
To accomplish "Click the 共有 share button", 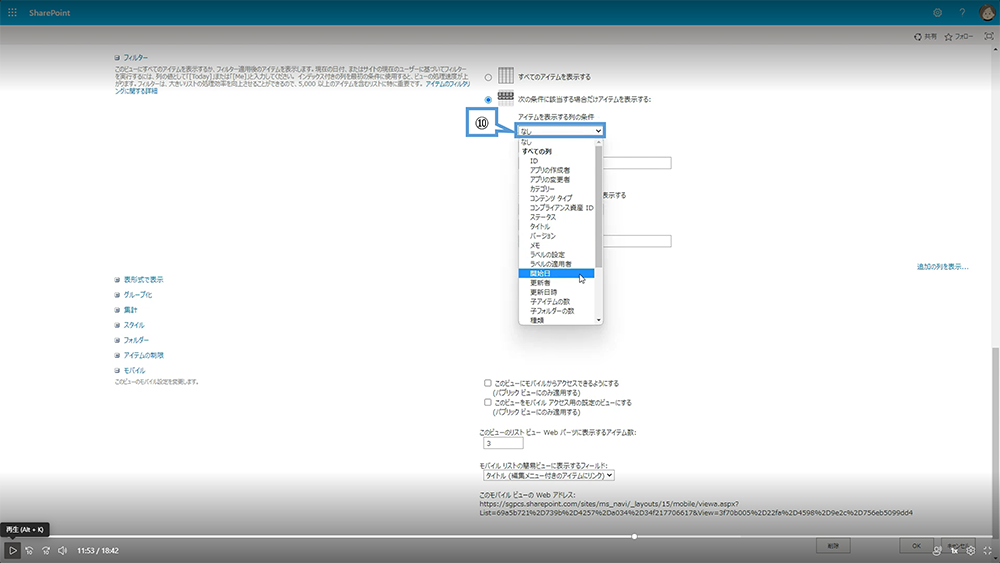I will 925,36.
